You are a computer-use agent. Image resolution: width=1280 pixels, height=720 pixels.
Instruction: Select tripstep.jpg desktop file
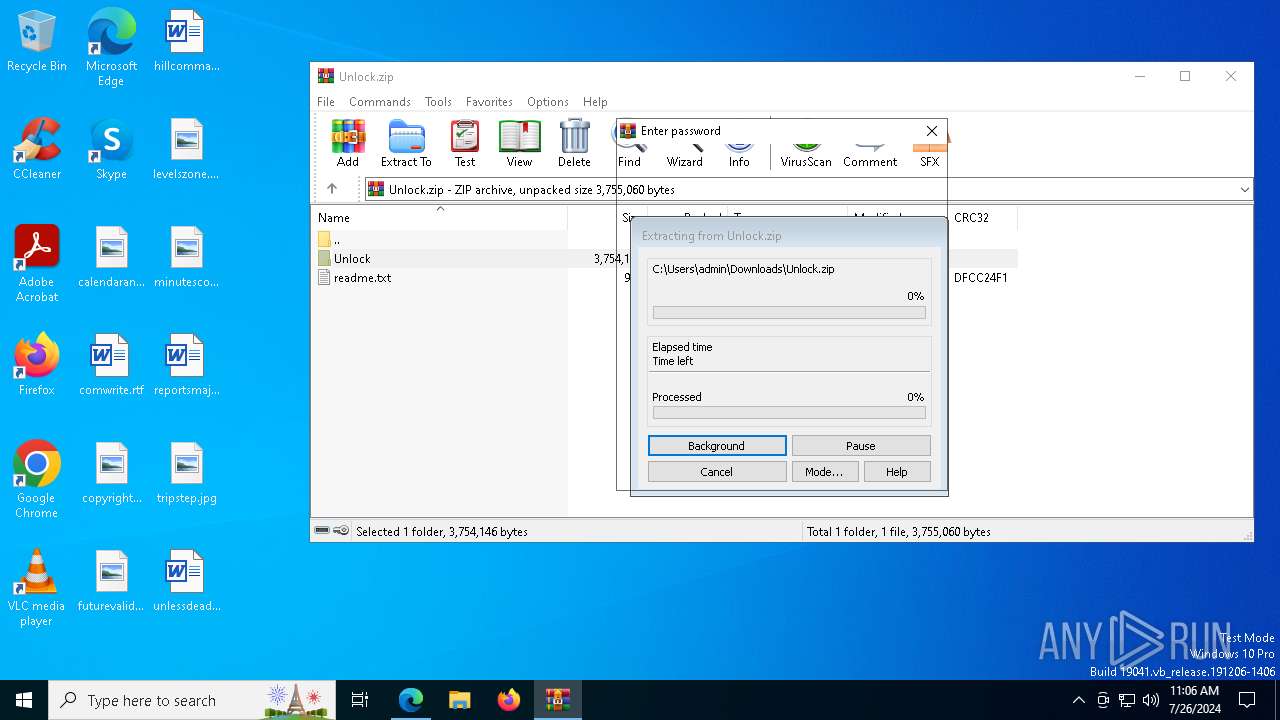186,474
